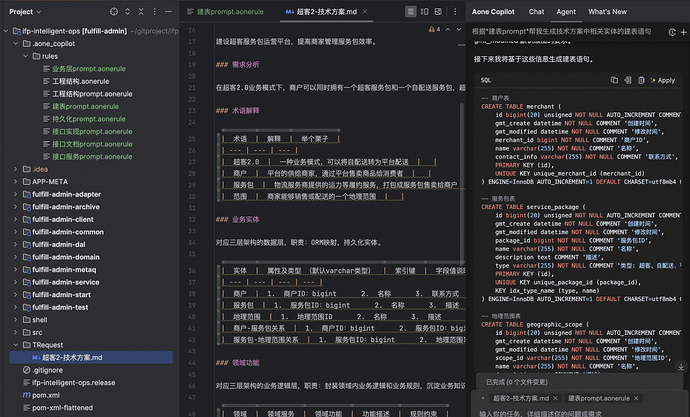Open the What's New tab
This screenshot has width=690, height=417.
point(607,12)
